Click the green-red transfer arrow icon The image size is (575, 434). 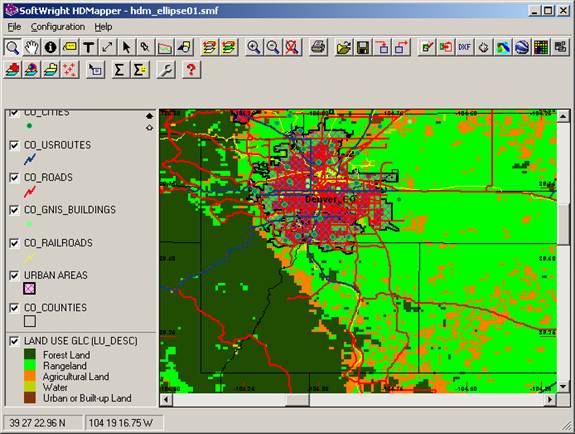click(446, 47)
